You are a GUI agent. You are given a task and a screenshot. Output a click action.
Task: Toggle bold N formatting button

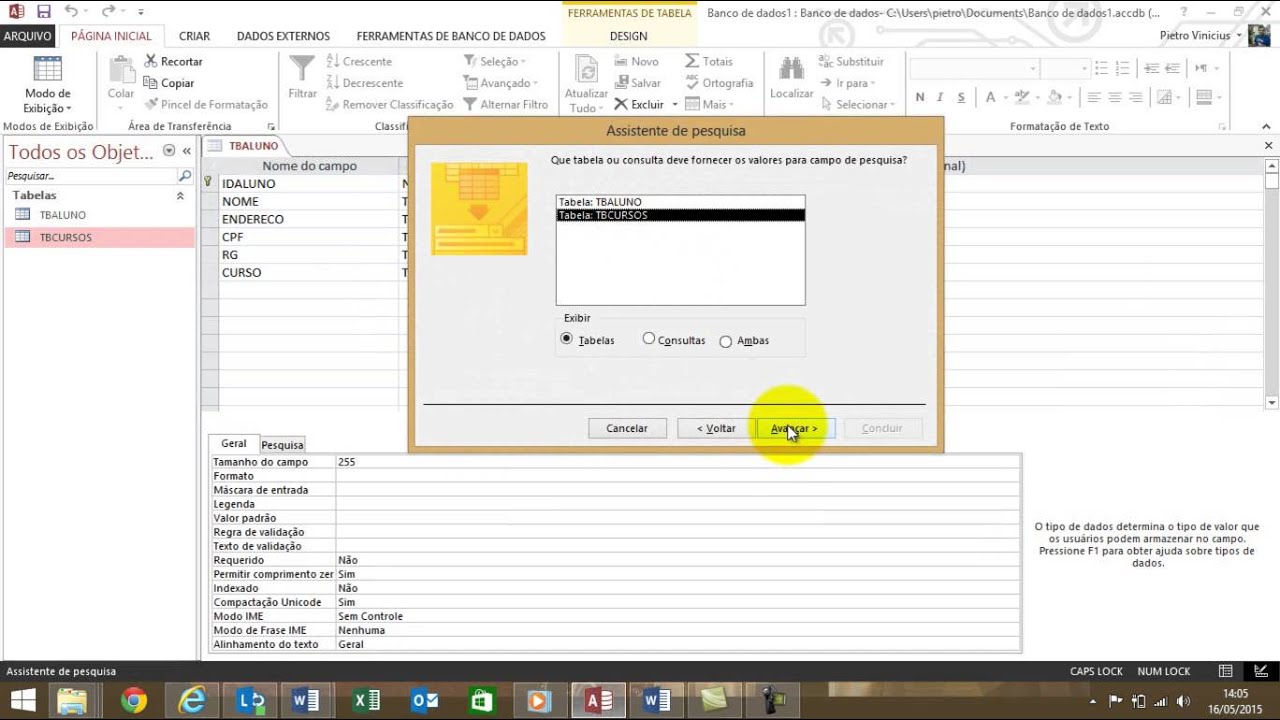[x=920, y=98]
